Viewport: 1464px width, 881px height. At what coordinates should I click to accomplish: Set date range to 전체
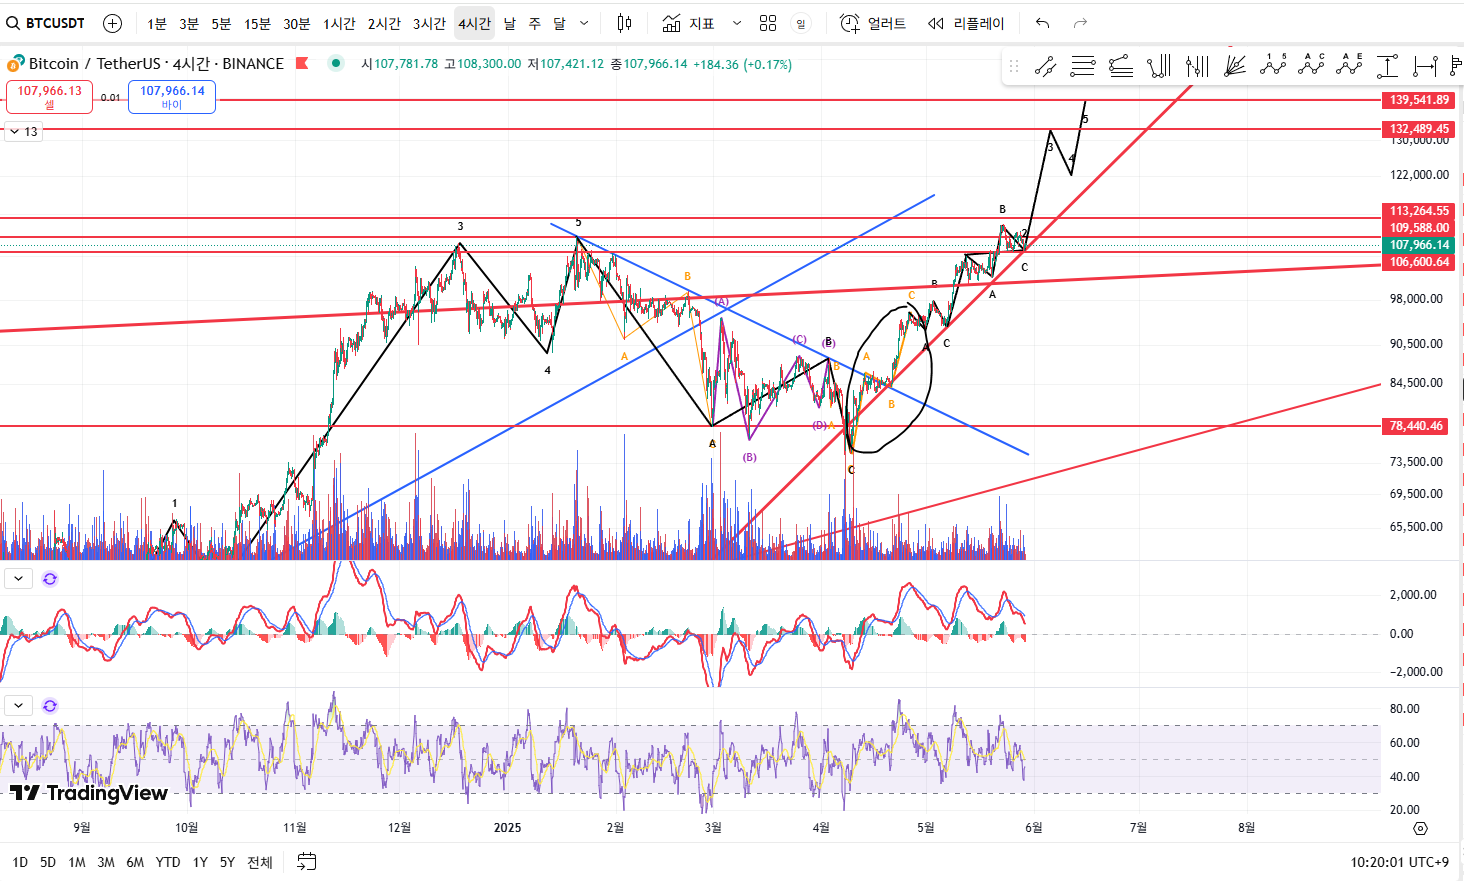[260, 862]
